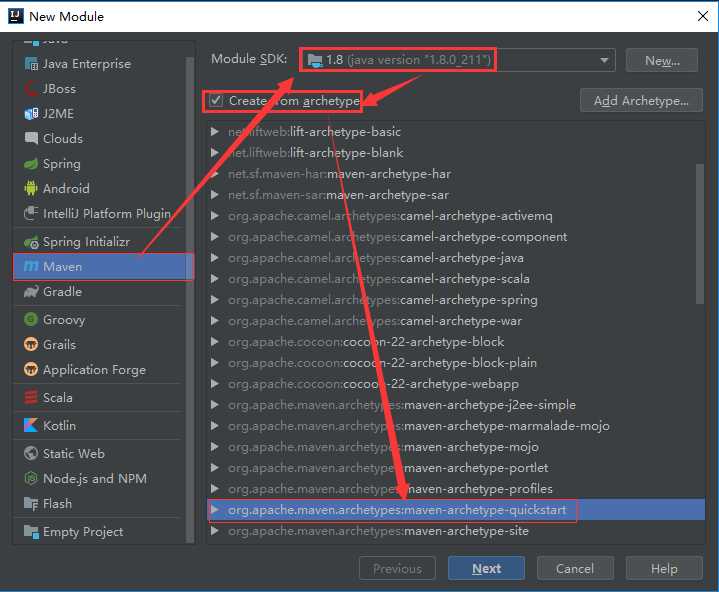Select the camel-archetype-war row
The height and width of the screenshot is (592, 719).
tap(455, 321)
